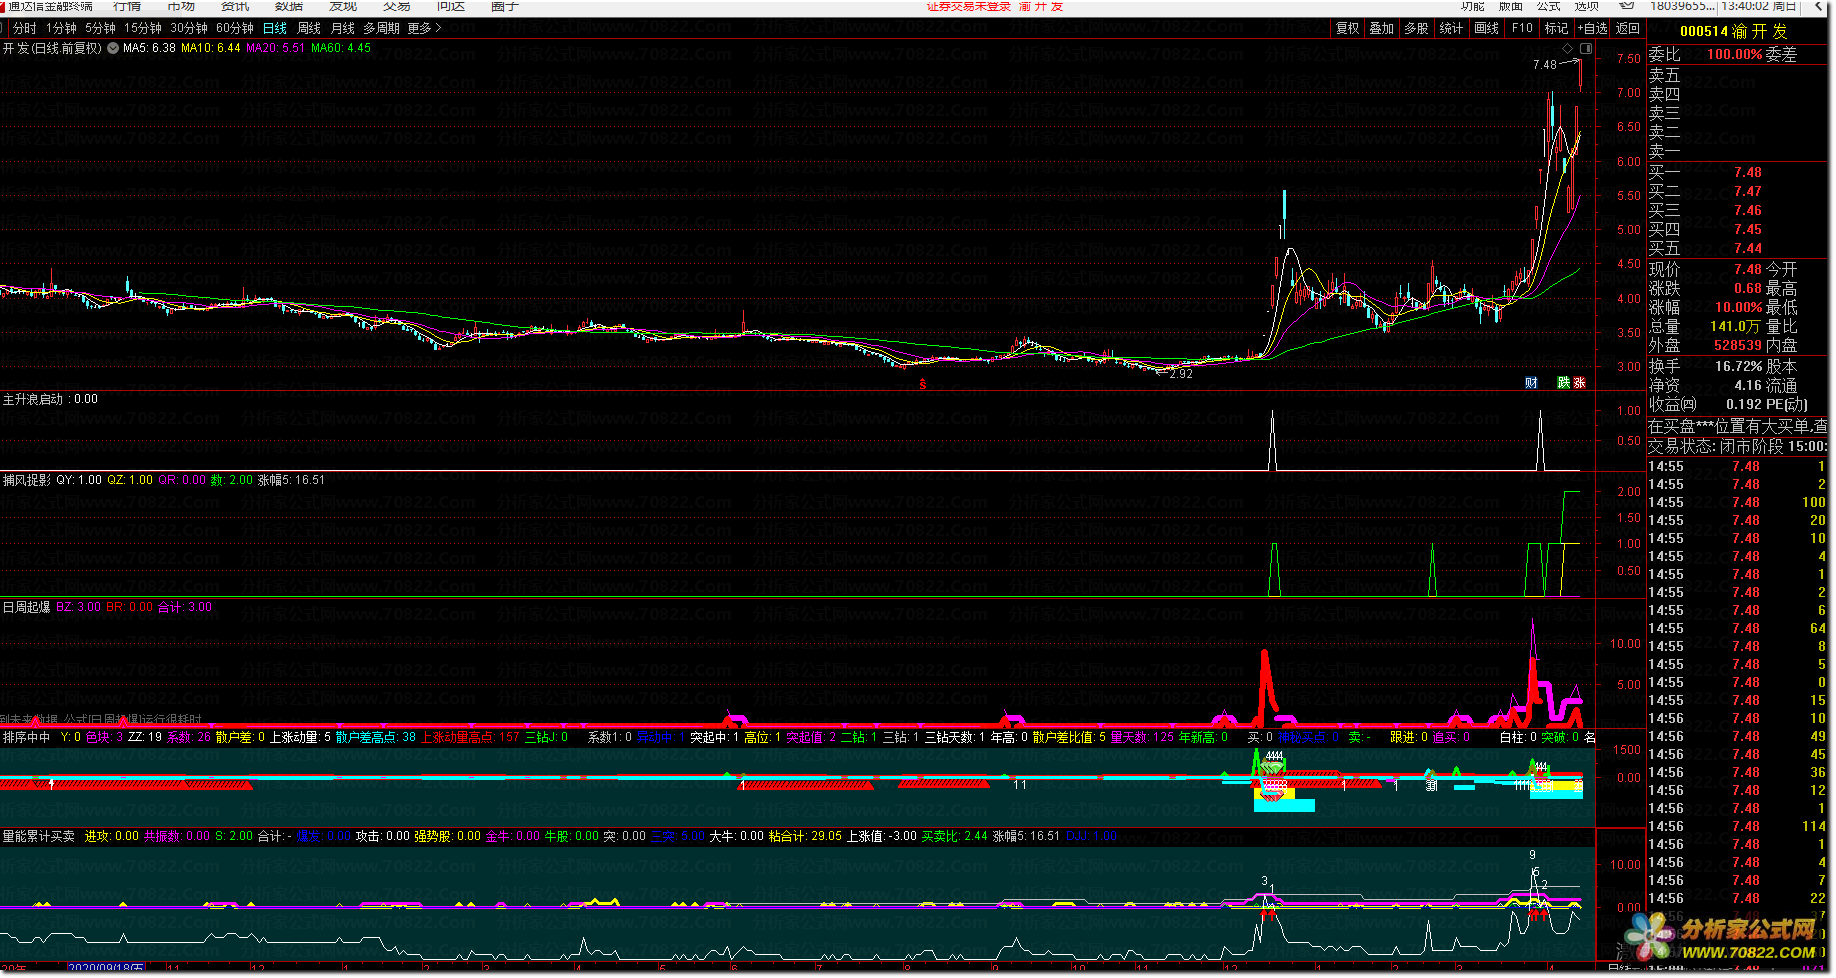Screen dimensions: 1836x978
Task: Click the 叠加 overlay toolbar button
Action: coord(1382,28)
